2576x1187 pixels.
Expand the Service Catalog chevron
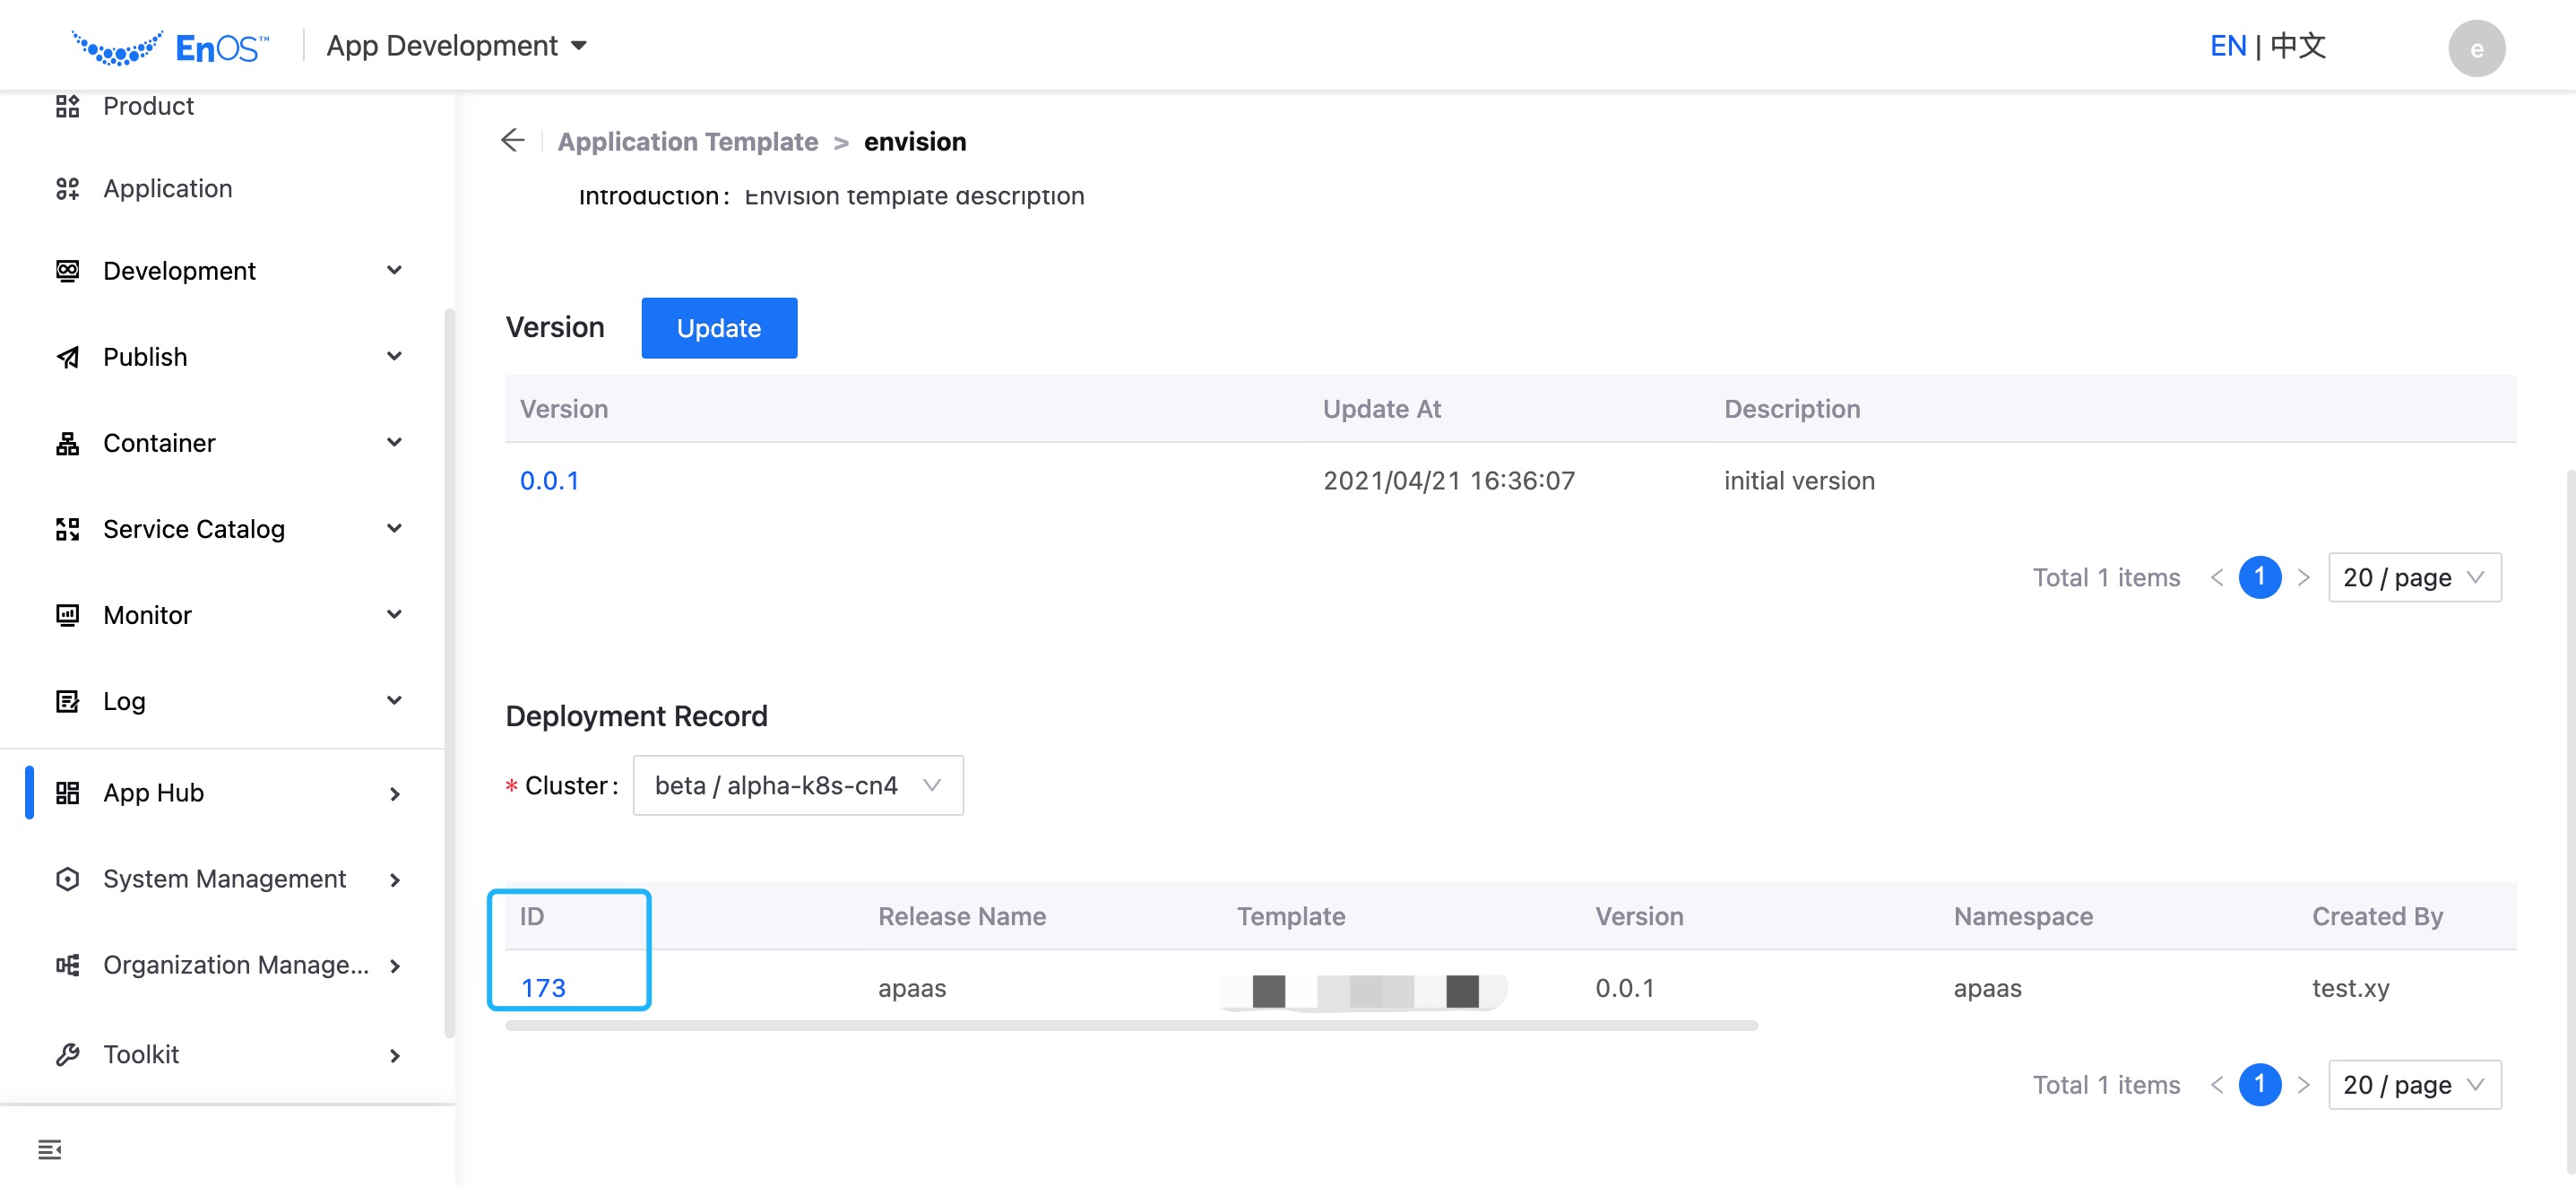394,528
